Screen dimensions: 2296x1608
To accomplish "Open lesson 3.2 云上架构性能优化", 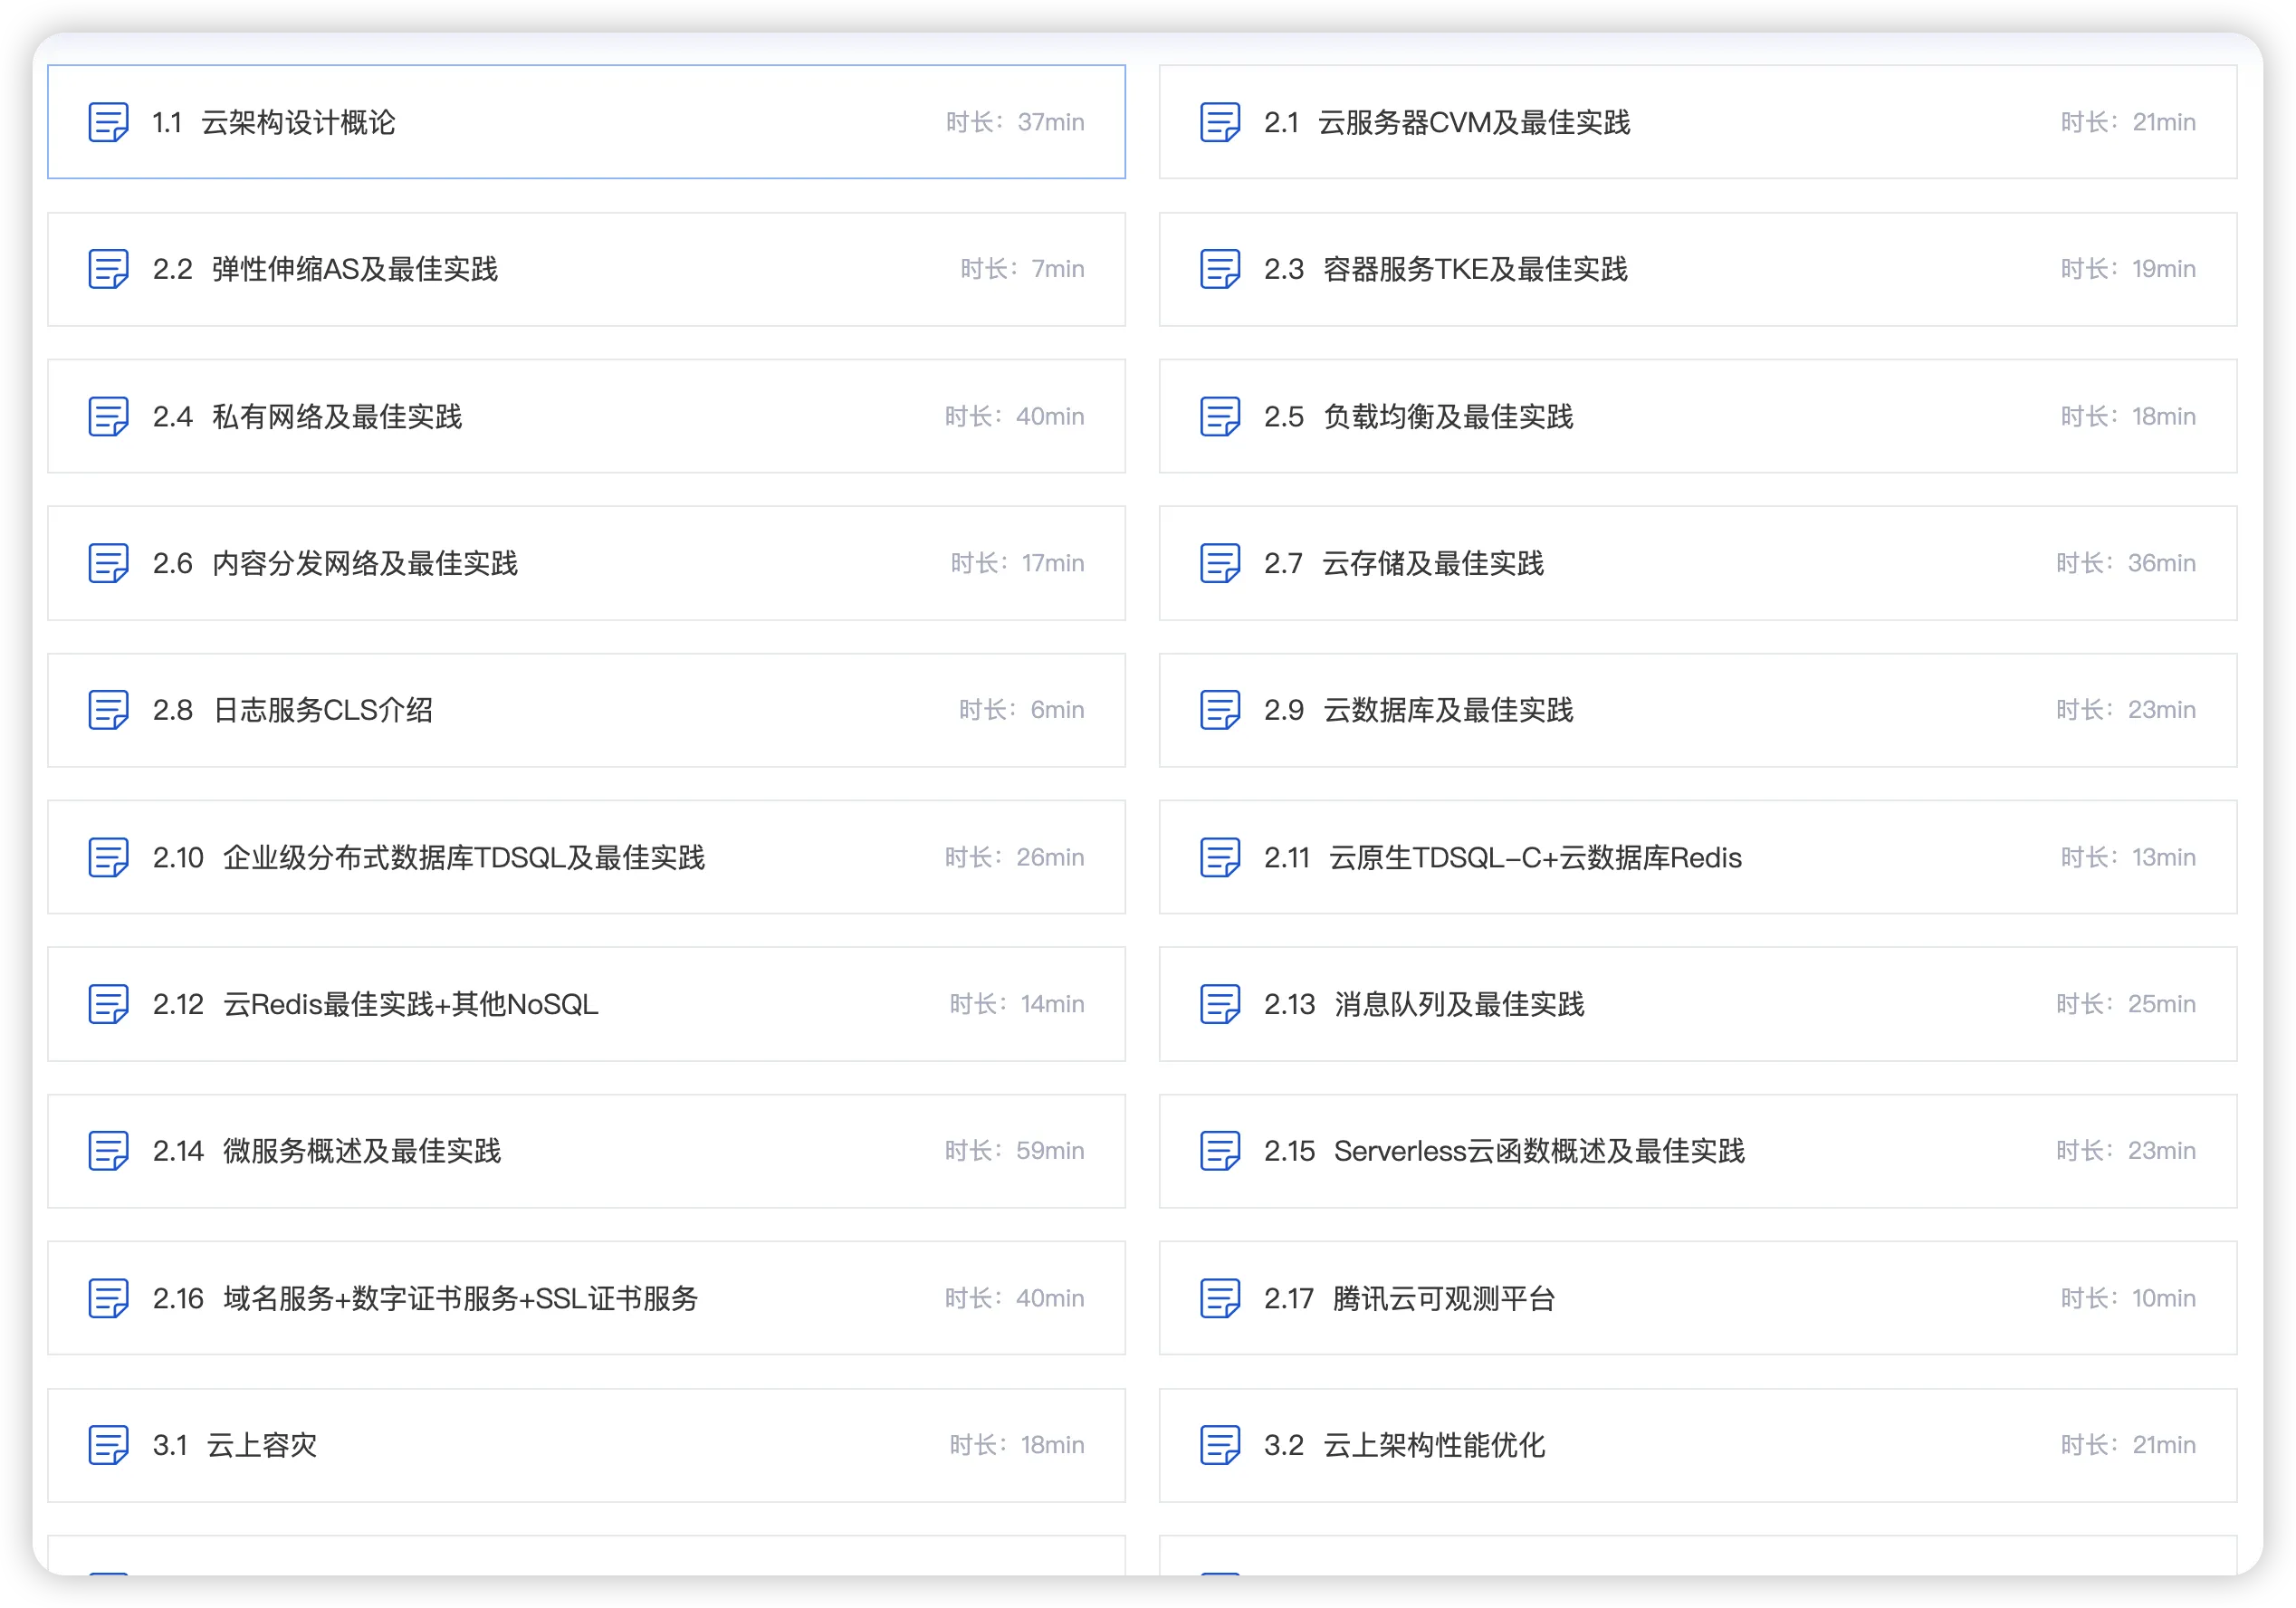I will (x=1698, y=1445).
